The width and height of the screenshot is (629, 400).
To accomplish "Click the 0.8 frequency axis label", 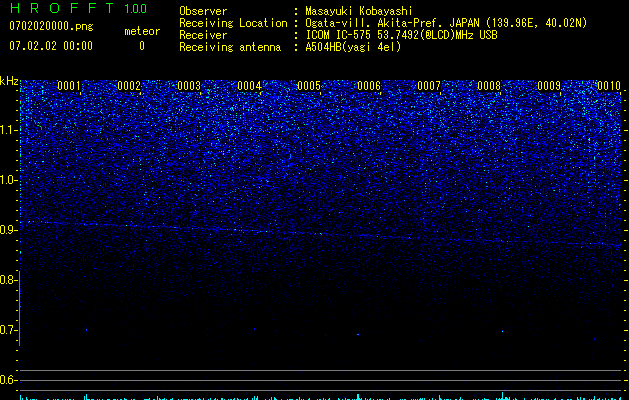I will 8,280.
